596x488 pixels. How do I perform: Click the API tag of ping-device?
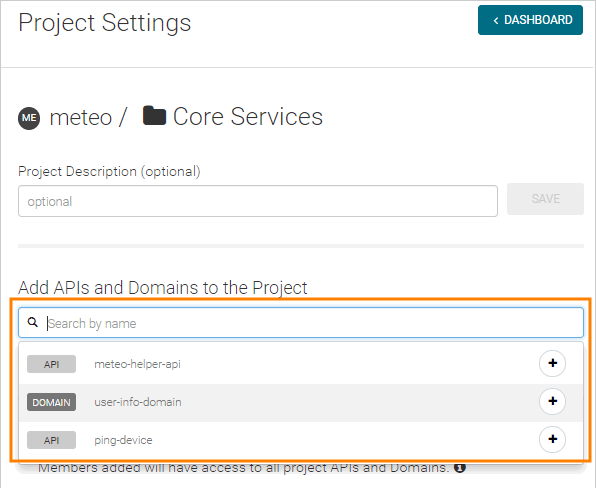tap(51, 440)
